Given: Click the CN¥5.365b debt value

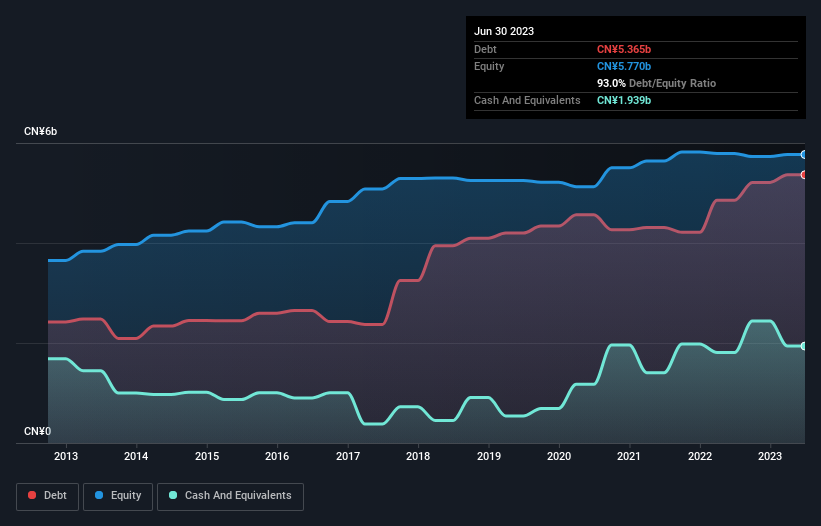Looking at the screenshot, I should [x=624, y=49].
